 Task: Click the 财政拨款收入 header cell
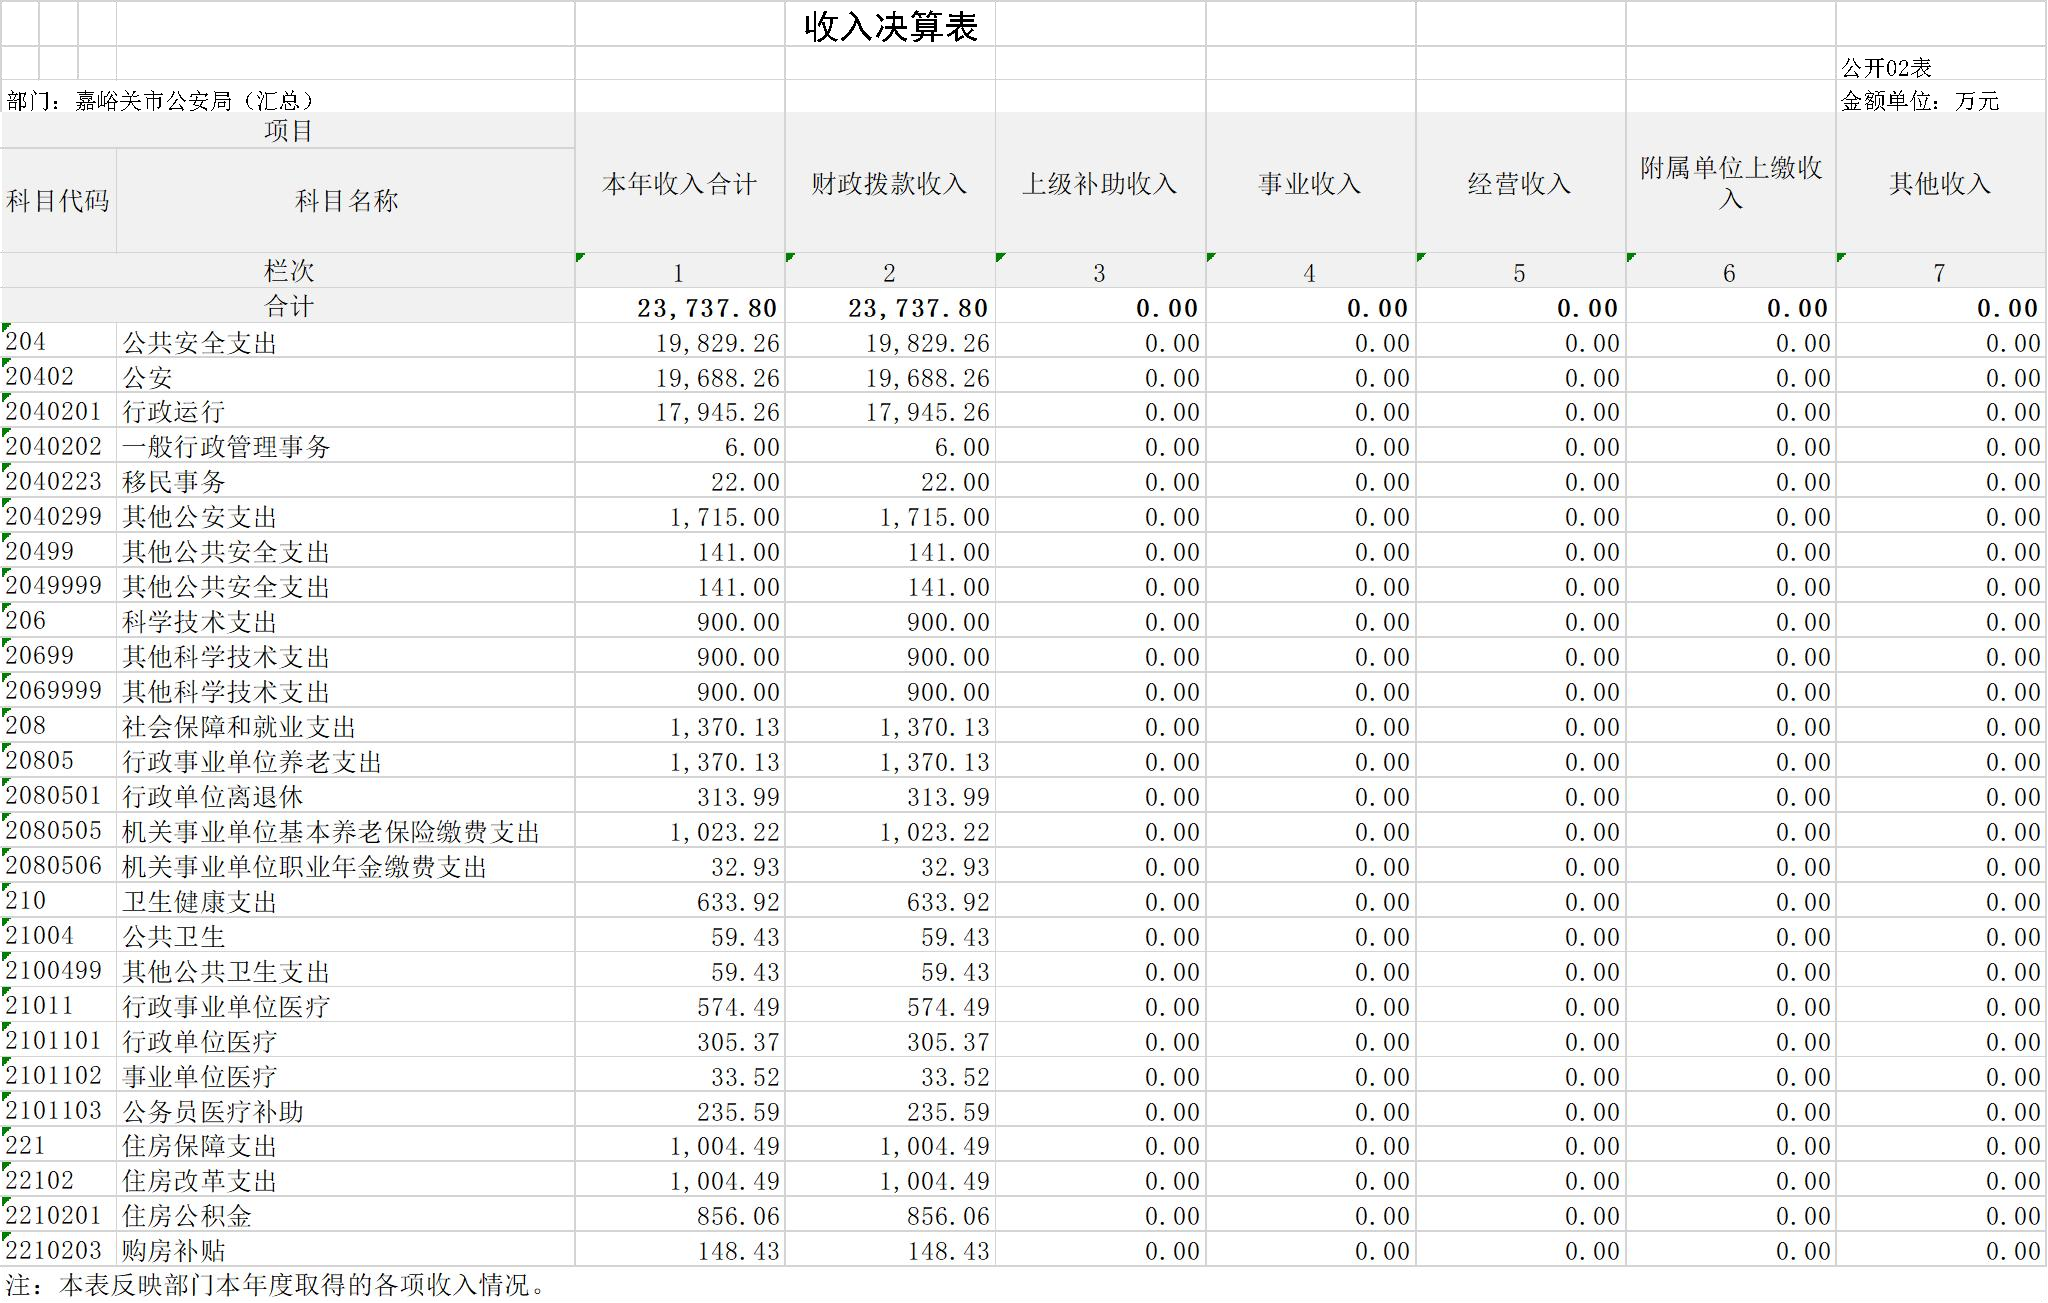point(889,183)
